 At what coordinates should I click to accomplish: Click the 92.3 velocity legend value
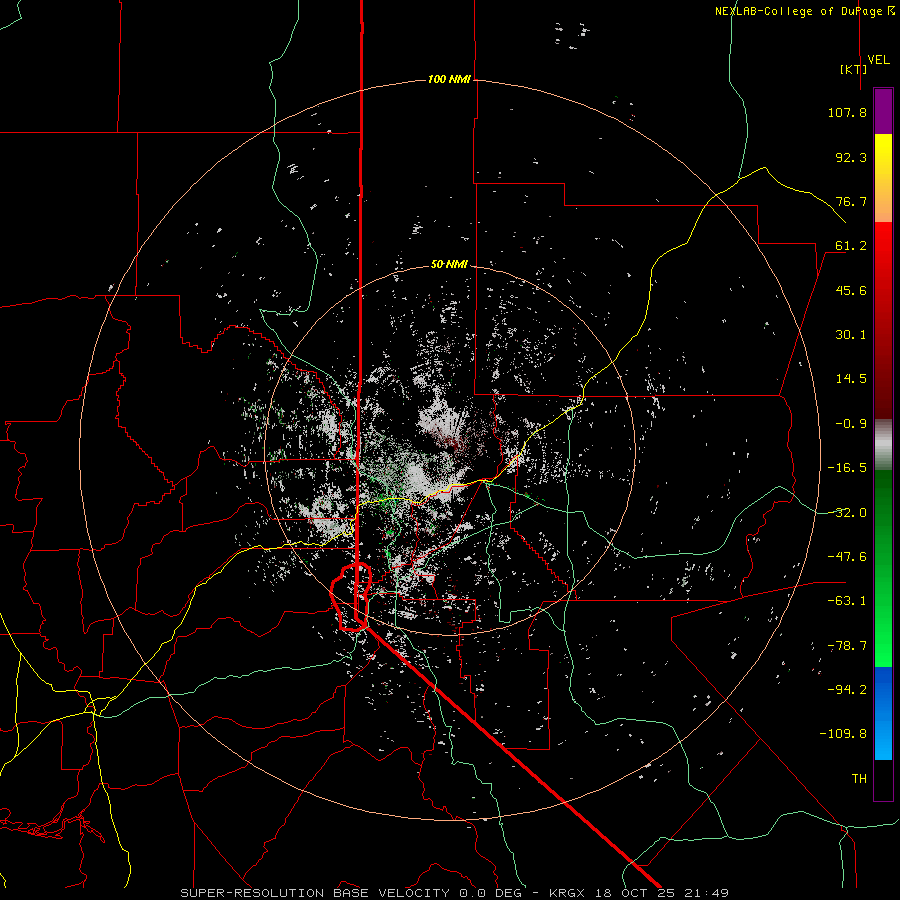coord(851,157)
